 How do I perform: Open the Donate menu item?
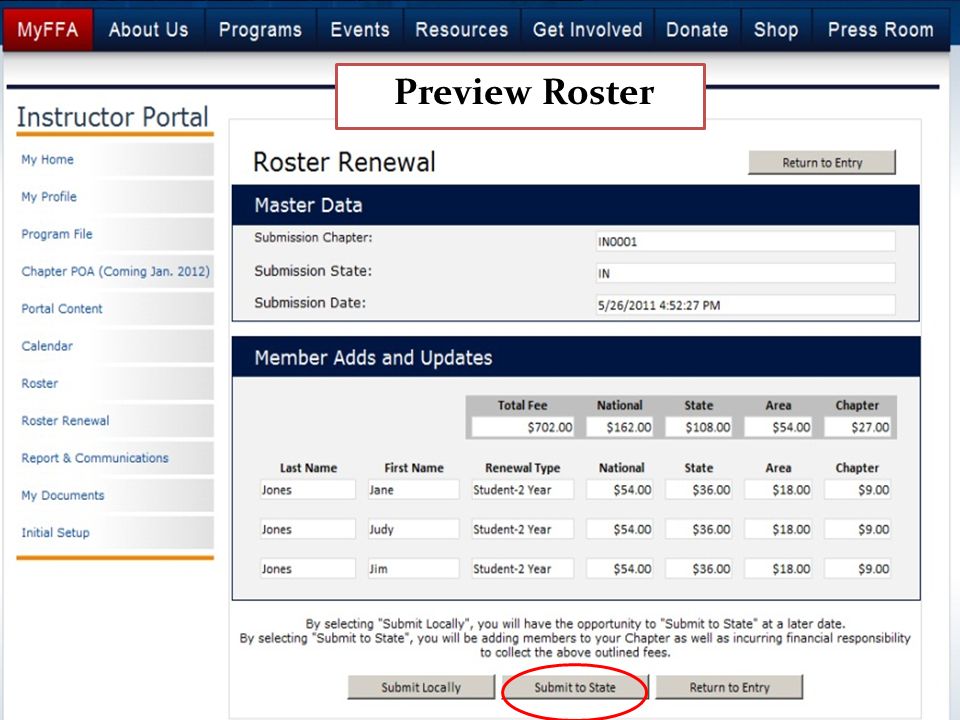tap(697, 29)
